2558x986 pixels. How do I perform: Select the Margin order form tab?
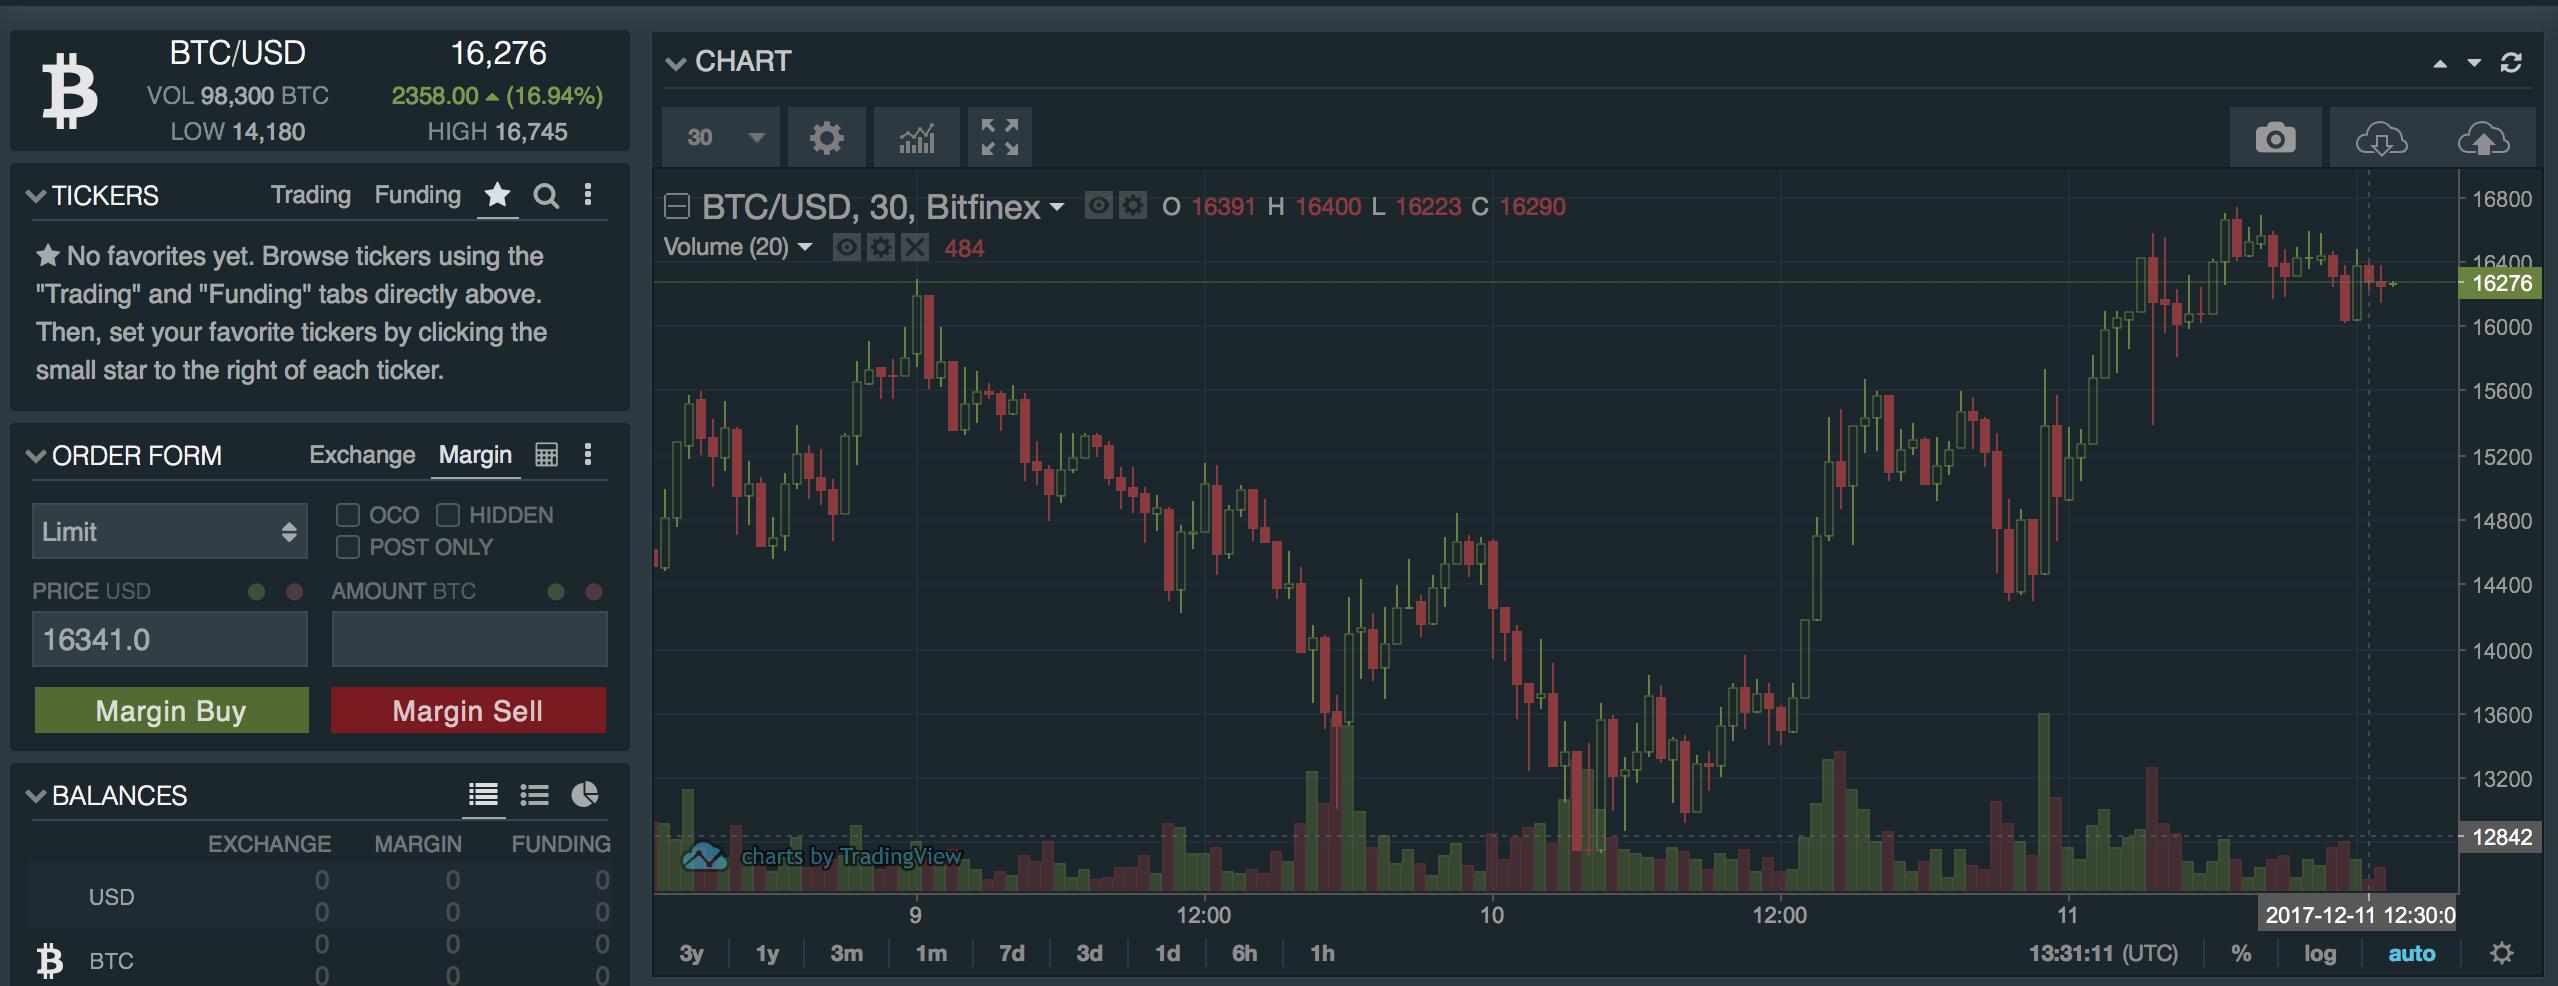(475, 455)
